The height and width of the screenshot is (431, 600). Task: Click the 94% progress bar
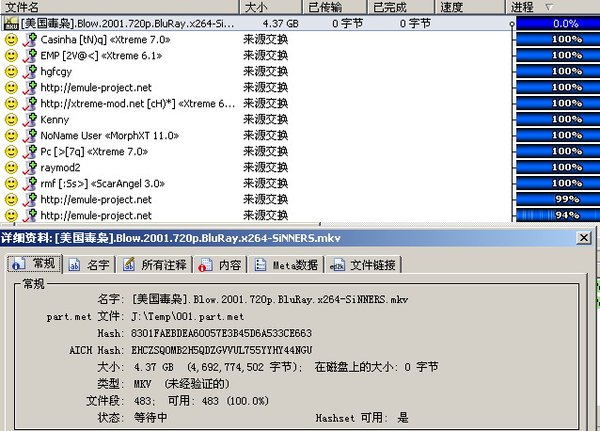point(558,216)
